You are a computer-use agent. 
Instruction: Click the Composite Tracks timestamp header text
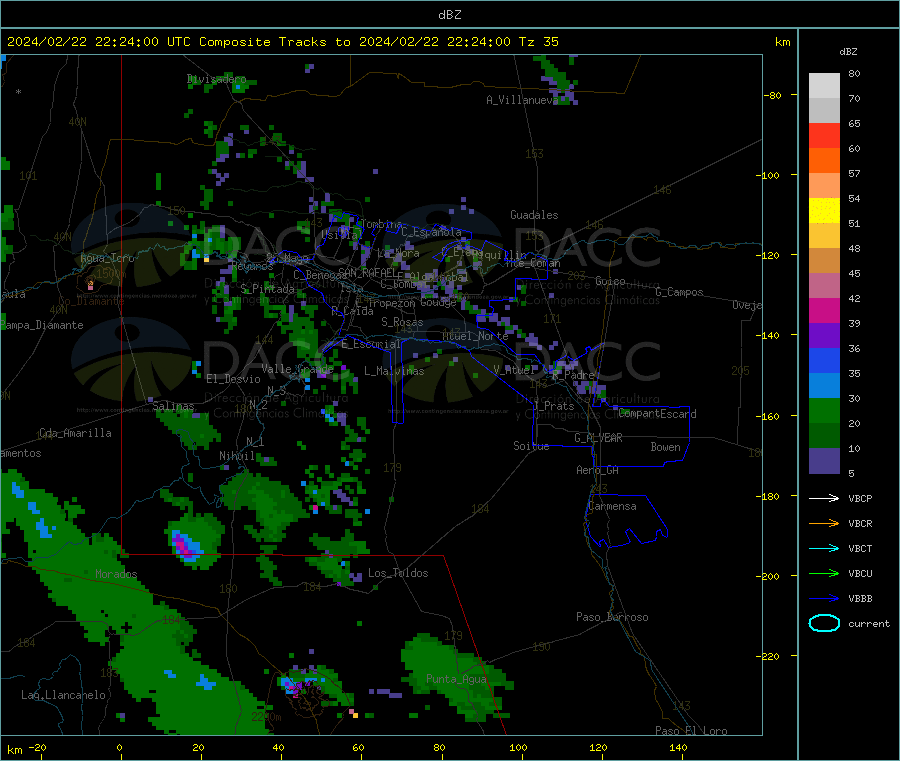point(283,42)
